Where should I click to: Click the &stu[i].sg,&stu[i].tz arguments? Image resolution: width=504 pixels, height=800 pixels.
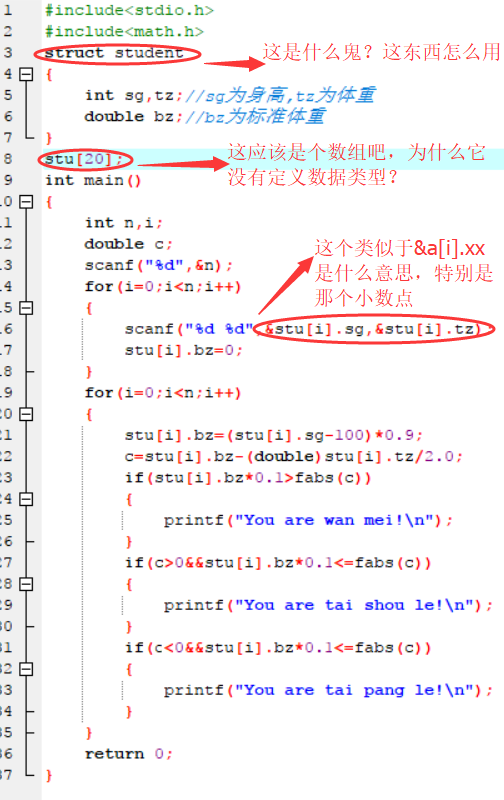pos(373,329)
